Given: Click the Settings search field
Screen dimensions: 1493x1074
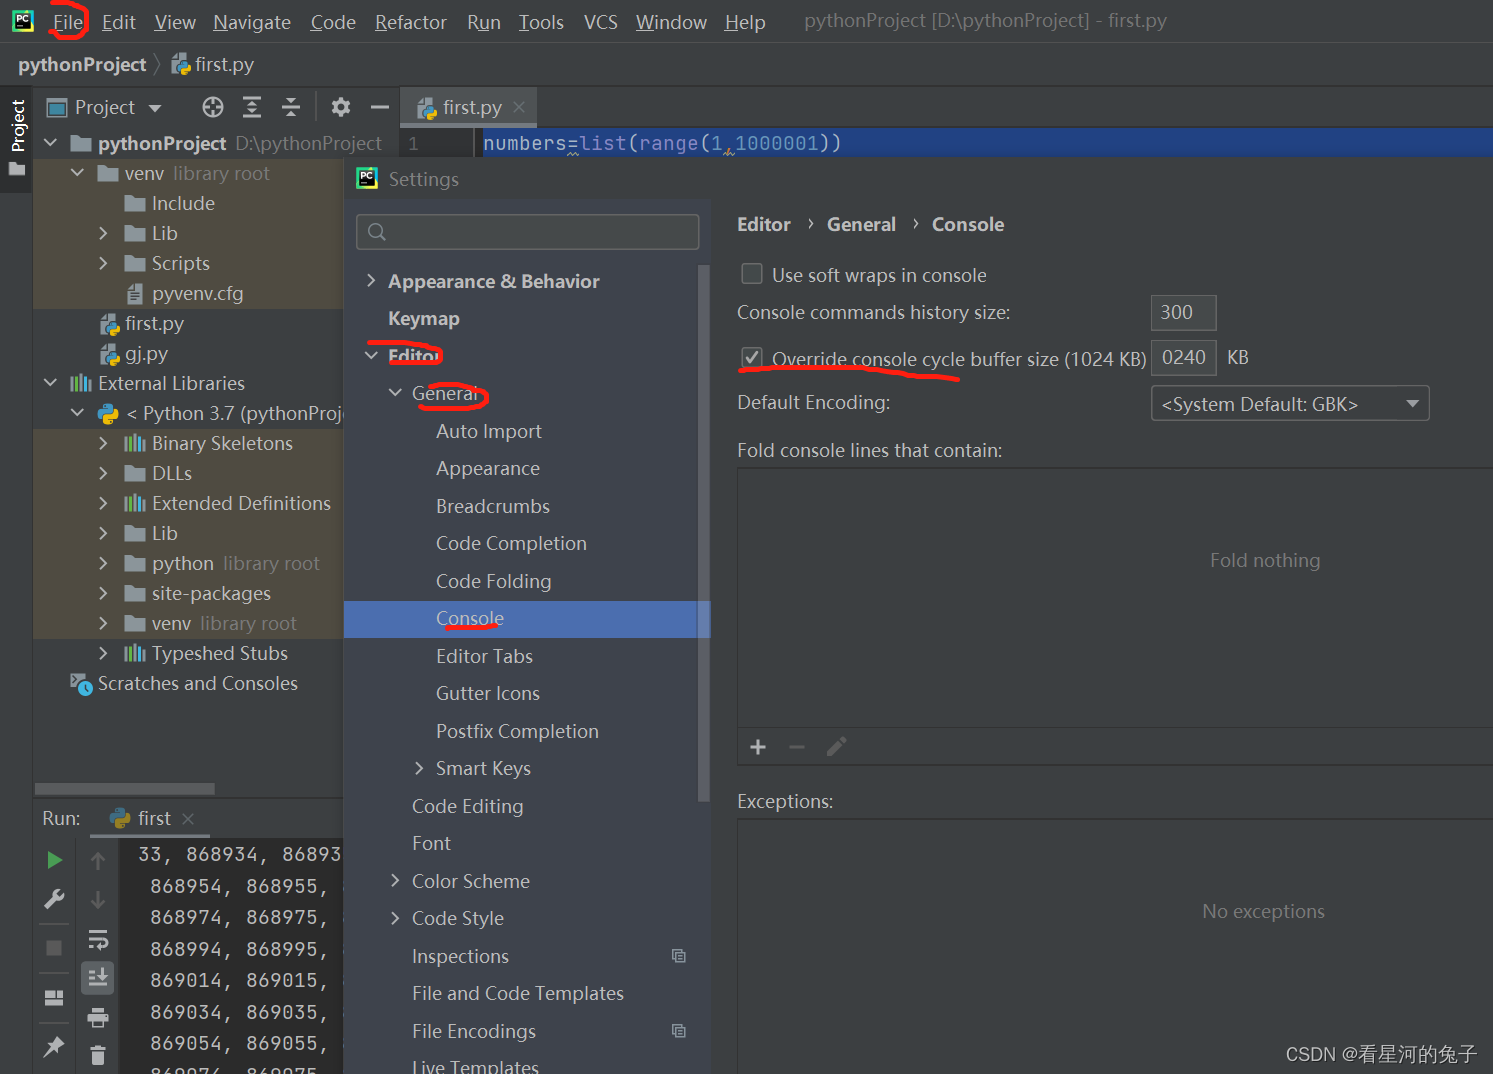Looking at the screenshot, I should click(527, 232).
